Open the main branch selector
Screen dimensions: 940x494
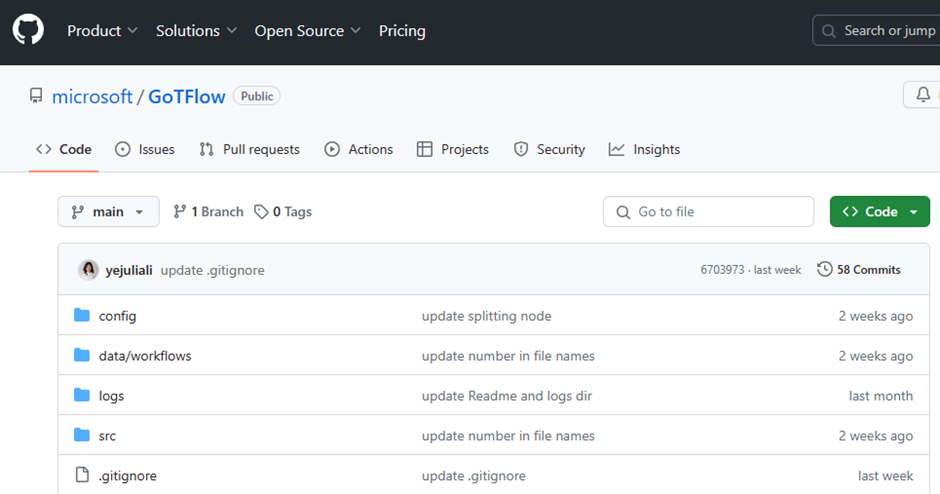[x=108, y=212]
